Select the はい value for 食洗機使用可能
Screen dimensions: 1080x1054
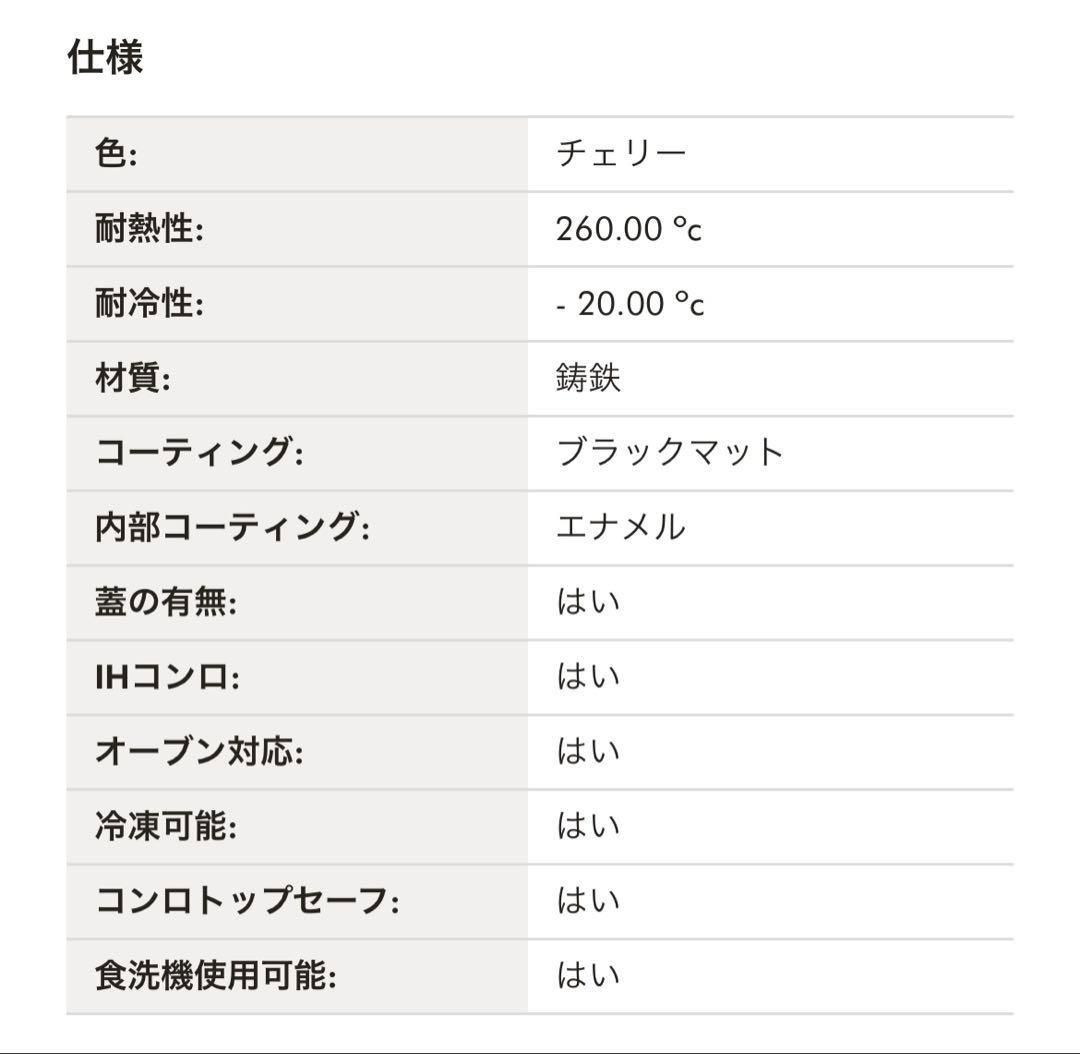click(588, 976)
